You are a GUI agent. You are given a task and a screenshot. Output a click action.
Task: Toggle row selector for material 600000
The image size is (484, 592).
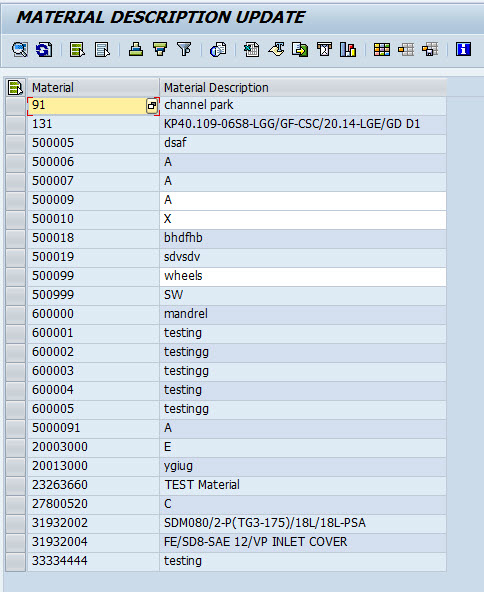[15, 315]
